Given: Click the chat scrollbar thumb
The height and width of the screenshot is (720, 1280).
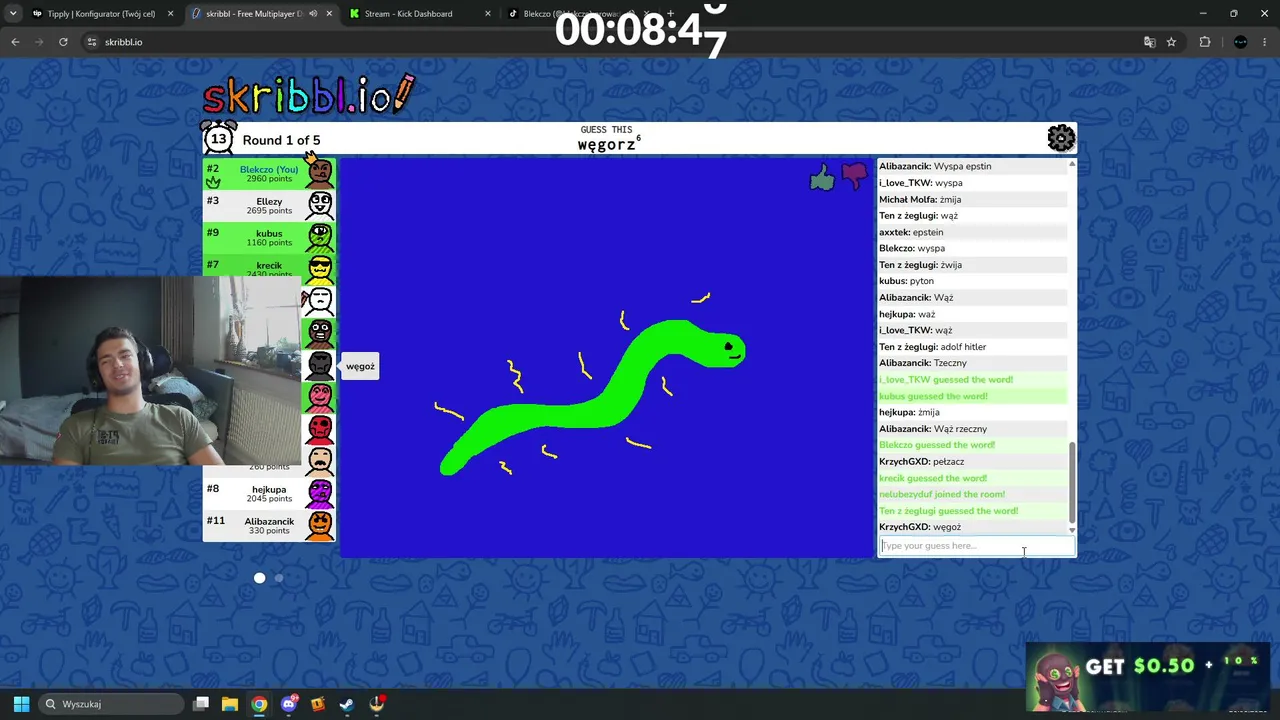Looking at the screenshot, I should click(1072, 484).
